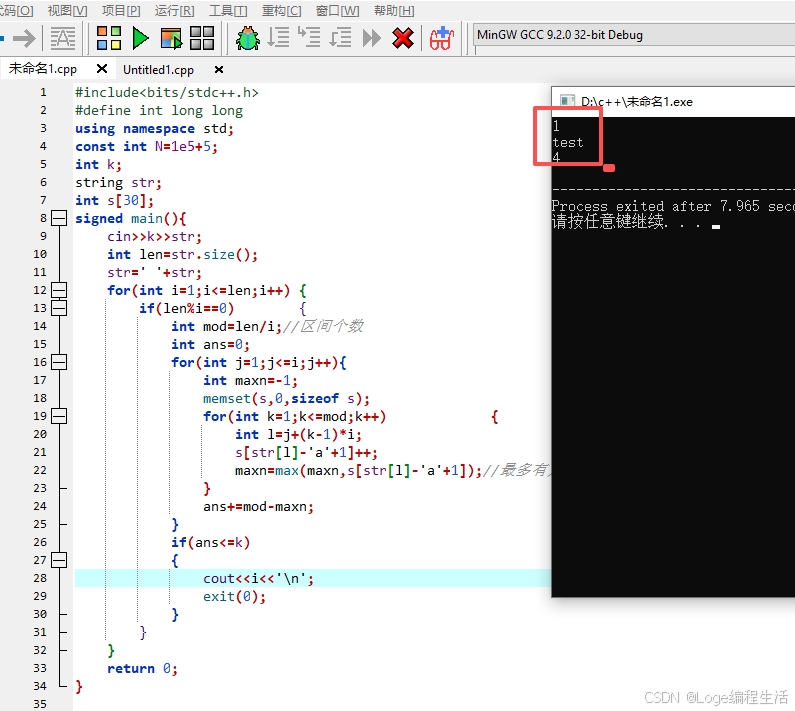Click the Step Over debug icon
This screenshot has width=795, height=711.
click(278, 37)
